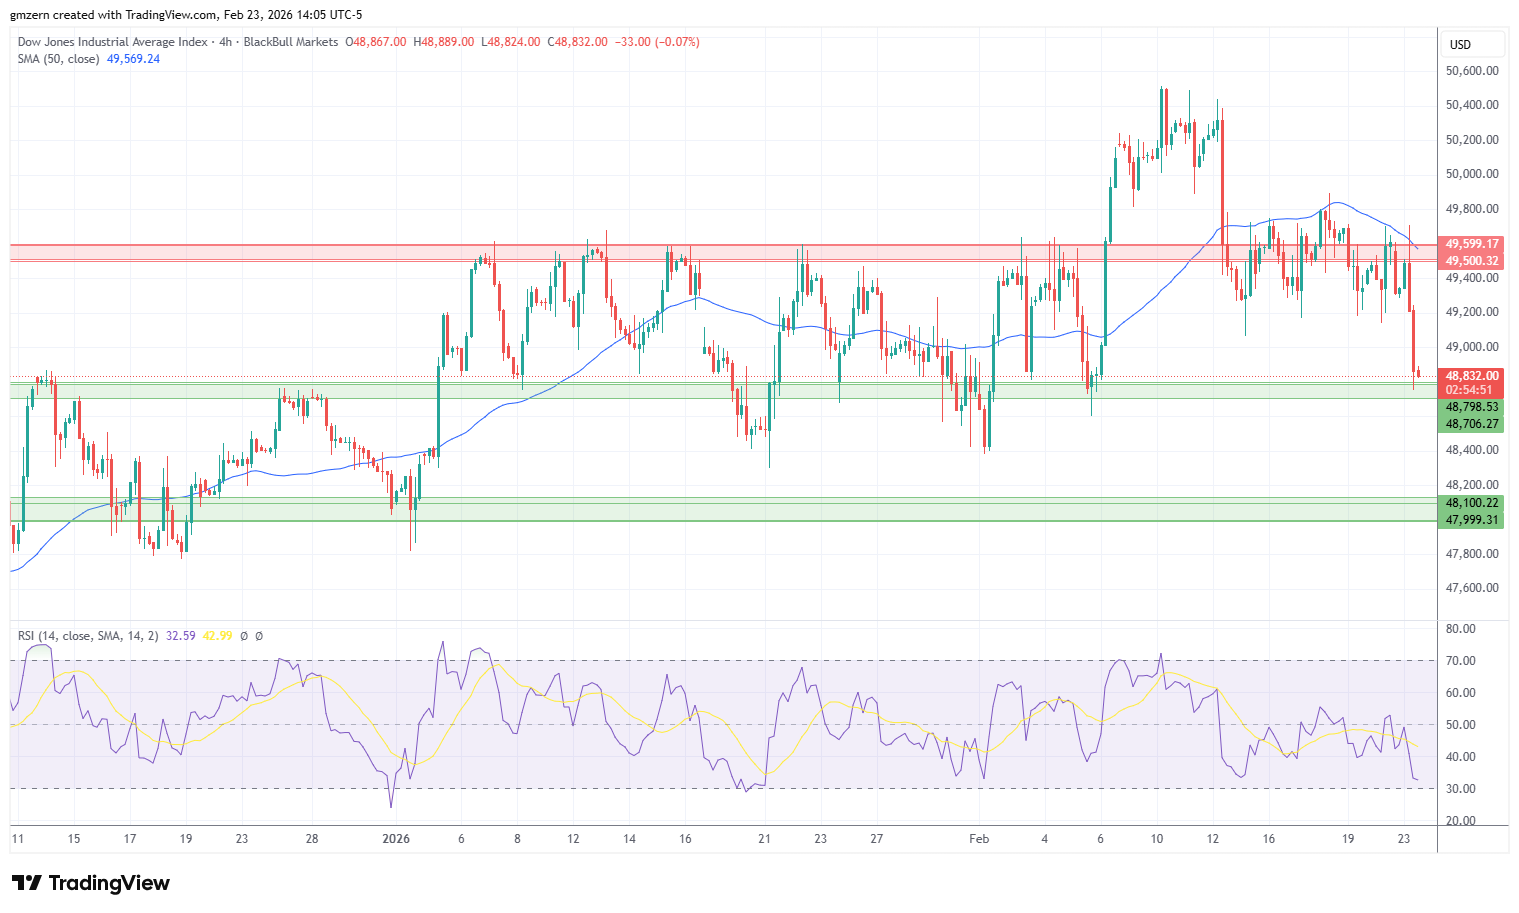The height and width of the screenshot is (913, 1519).
Task: Click the date label 28 on time axis
Action: coord(312,839)
